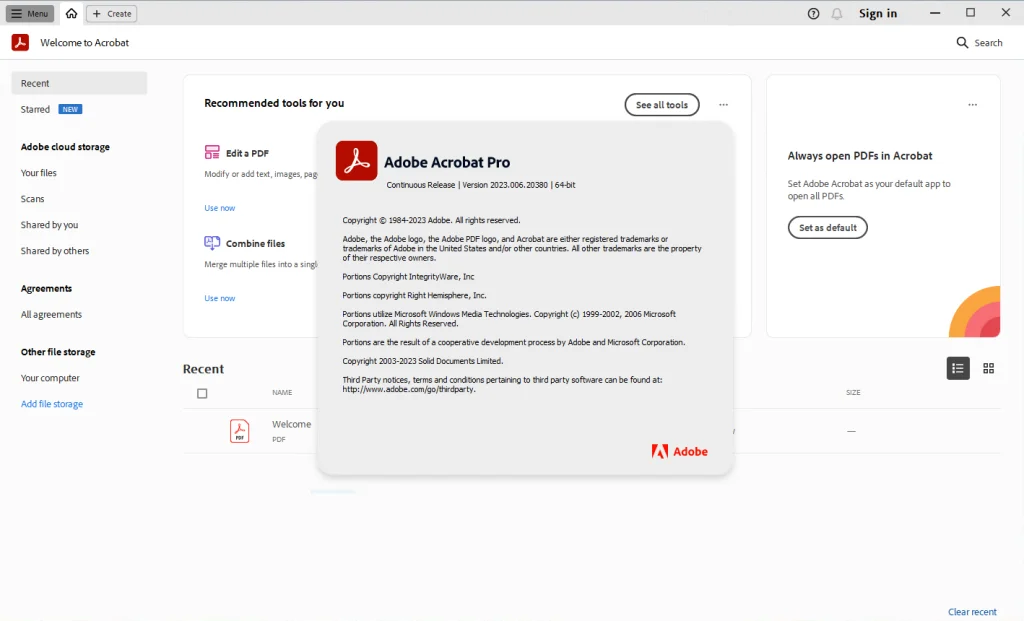Click the thirdparty URL in the About dialog
Viewport: 1024px width, 621px height.
point(409,389)
